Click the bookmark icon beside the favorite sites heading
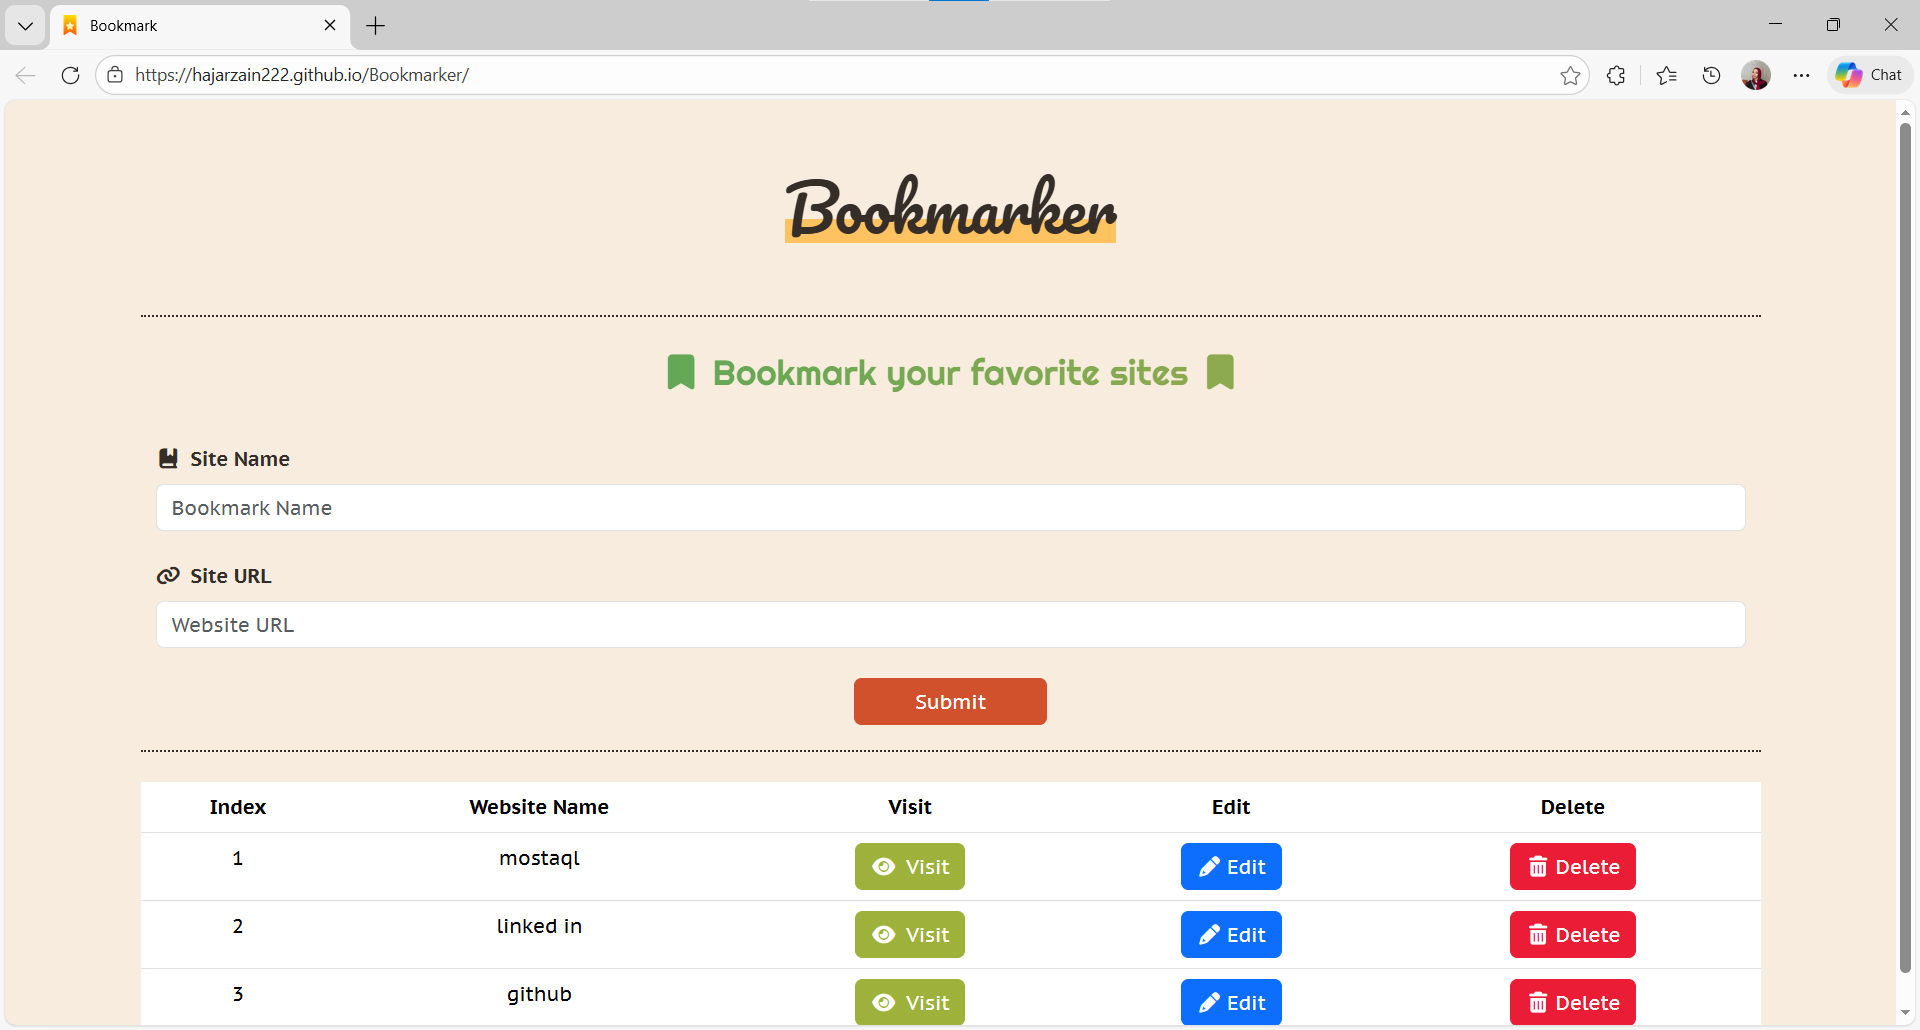 coord(681,371)
